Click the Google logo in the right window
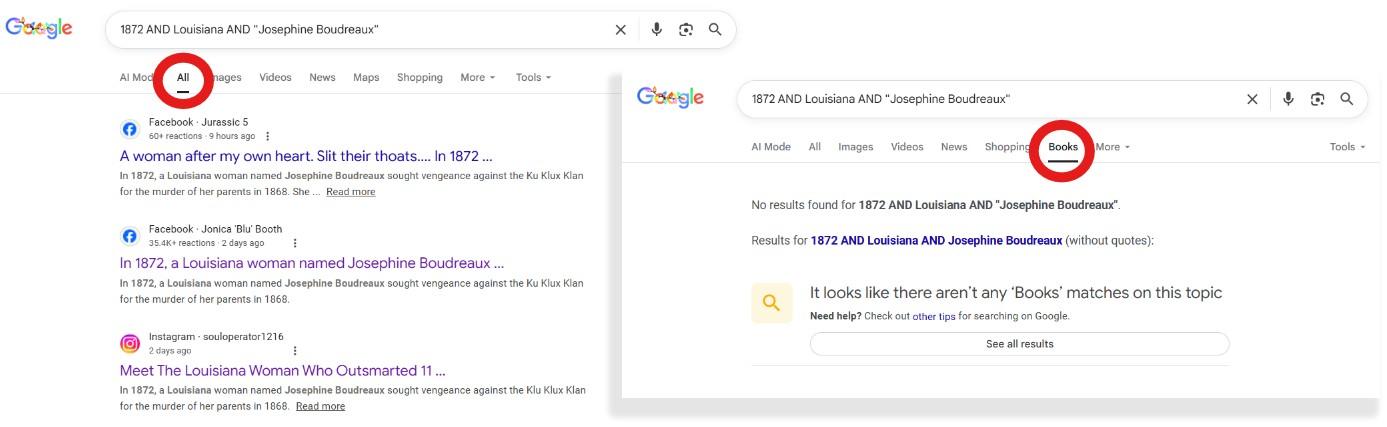 click(670, 97)
